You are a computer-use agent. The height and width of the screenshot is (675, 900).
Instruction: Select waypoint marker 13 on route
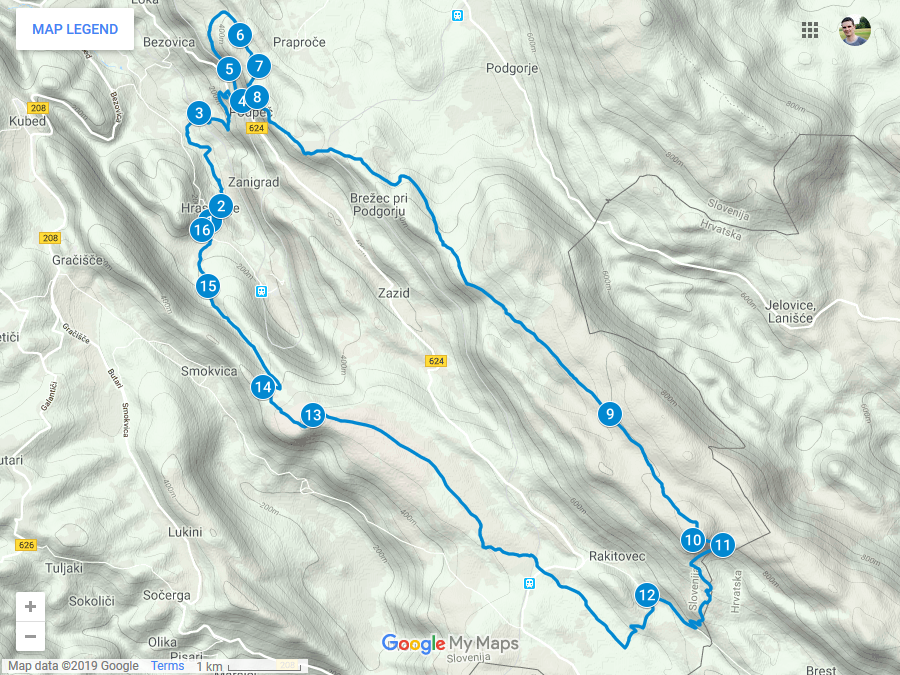[313, 414]
